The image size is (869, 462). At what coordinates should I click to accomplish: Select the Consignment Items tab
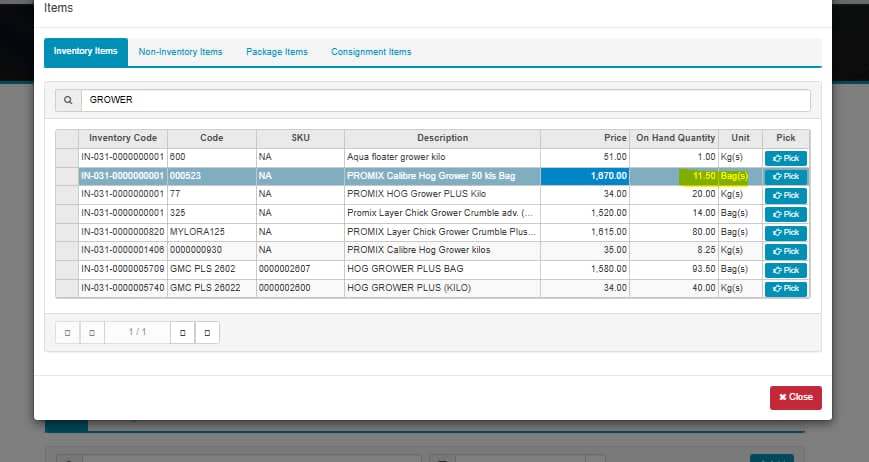[x=371, y=52]
